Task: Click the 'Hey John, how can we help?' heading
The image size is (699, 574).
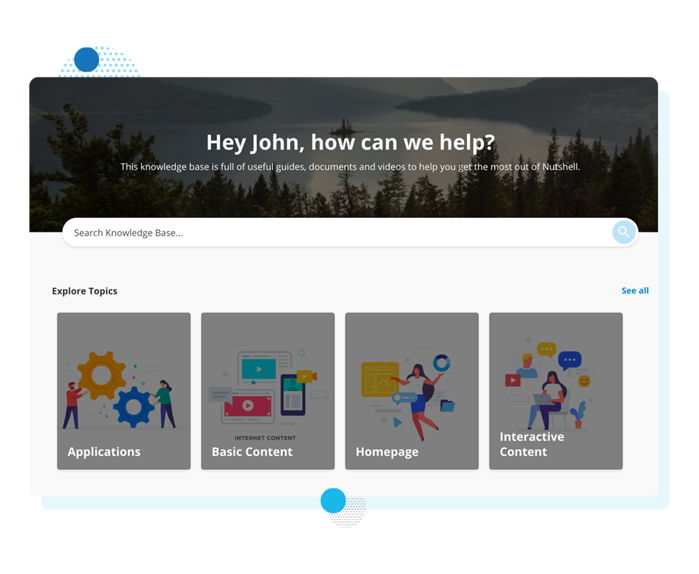Action: coord(350,142)
